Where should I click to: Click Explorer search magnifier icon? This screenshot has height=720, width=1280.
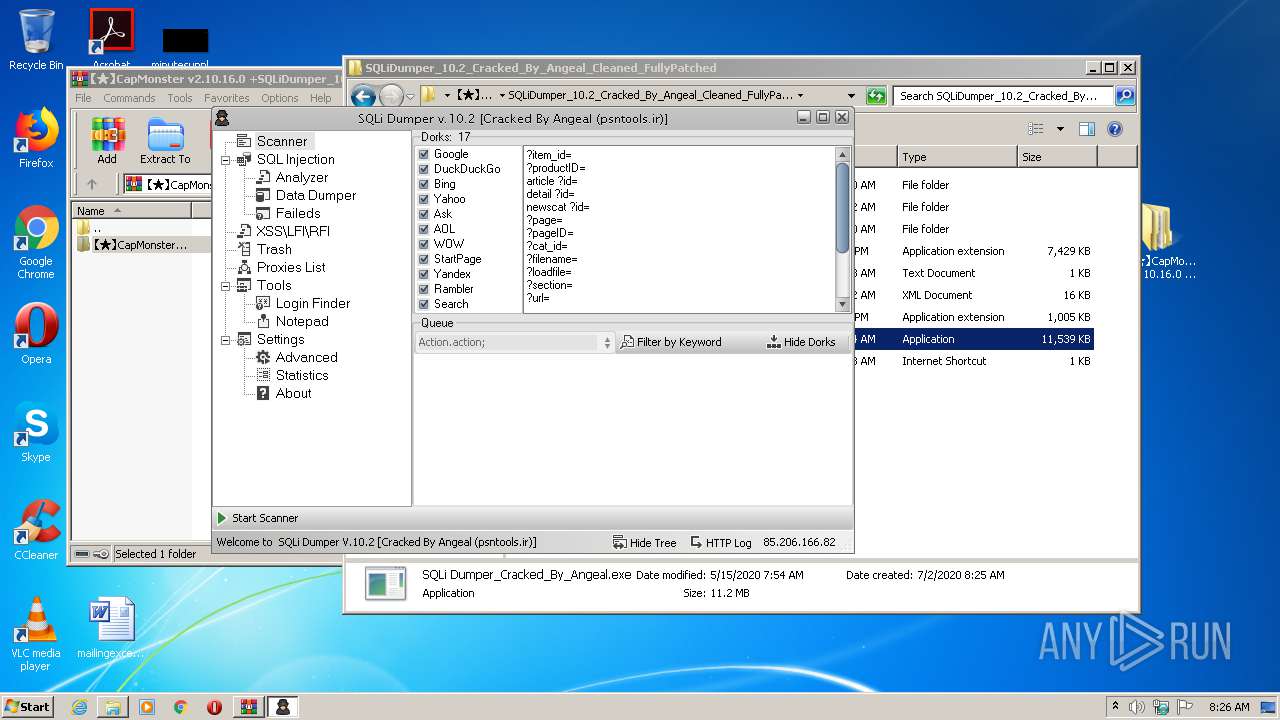click(1124, 96)
